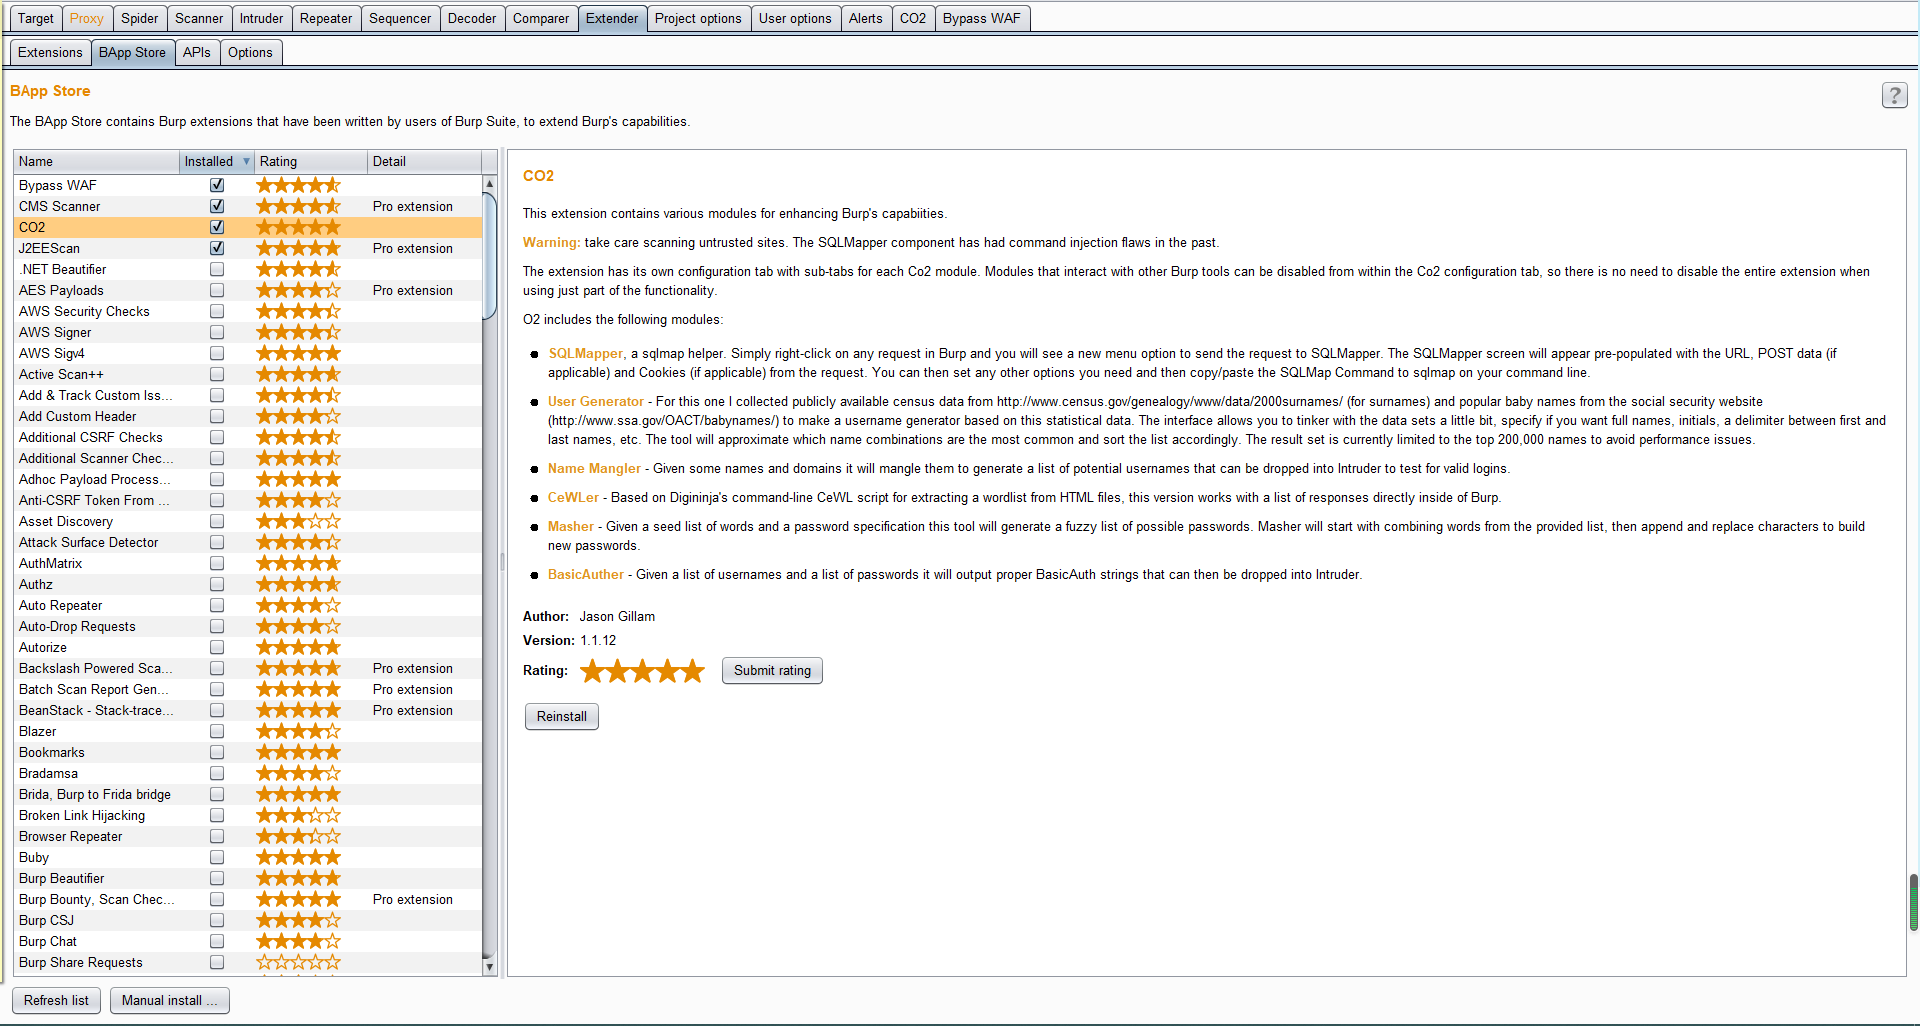Select the Attack Surface Detector row
Viewport: 1920px width, 1026px height.
click(248, 542)
